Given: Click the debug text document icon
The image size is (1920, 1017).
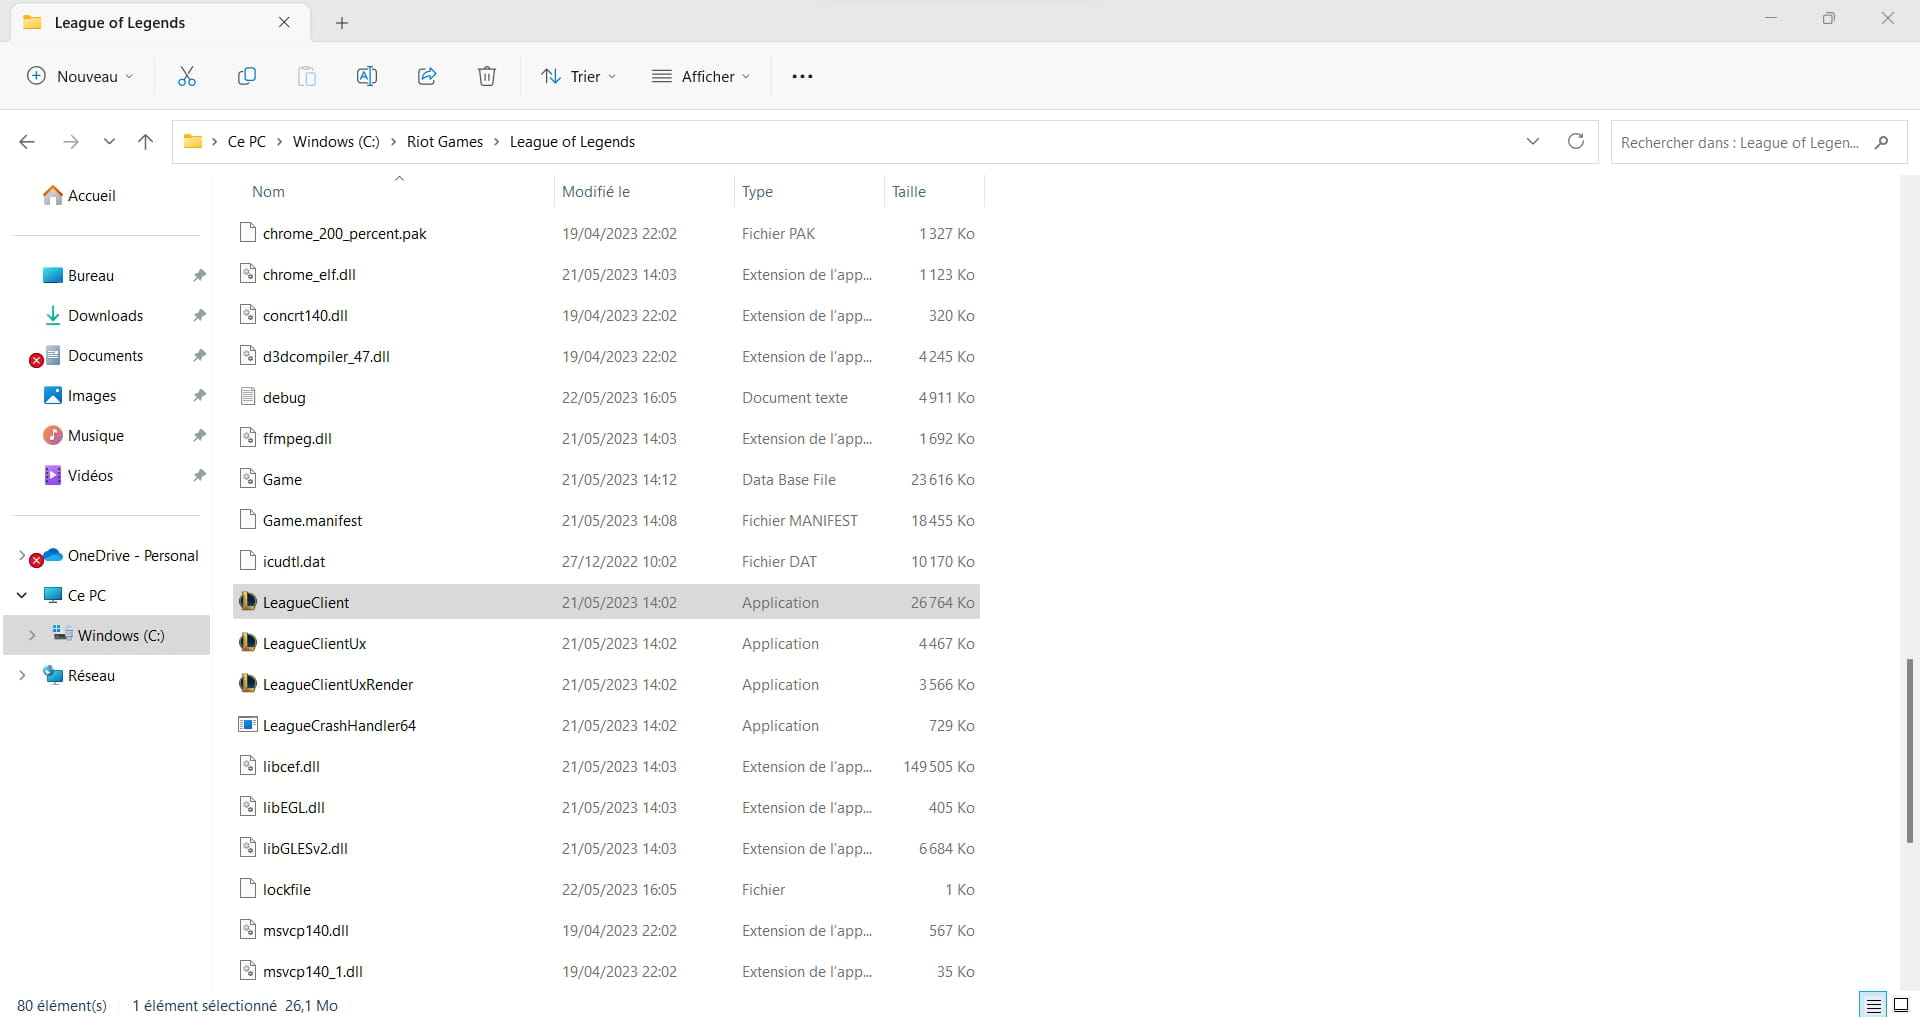Looking at the screenshot, I should coord(248,397).
